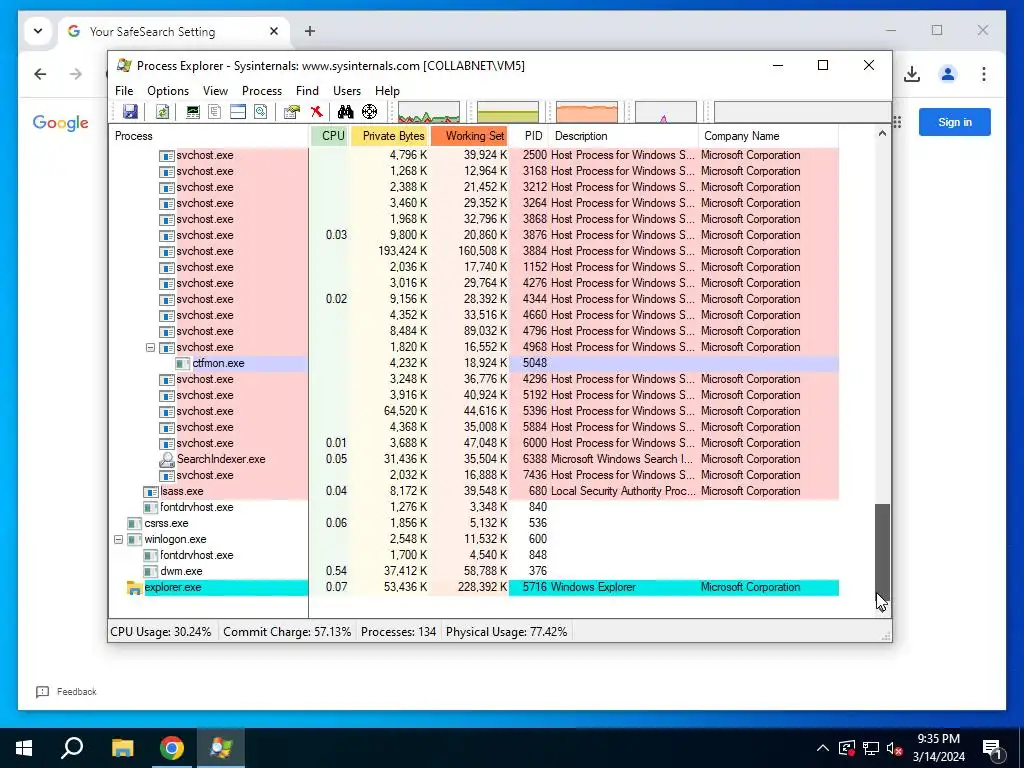Go back using Chrome's back arrow
1024x768 pixels.
point(40,74)
